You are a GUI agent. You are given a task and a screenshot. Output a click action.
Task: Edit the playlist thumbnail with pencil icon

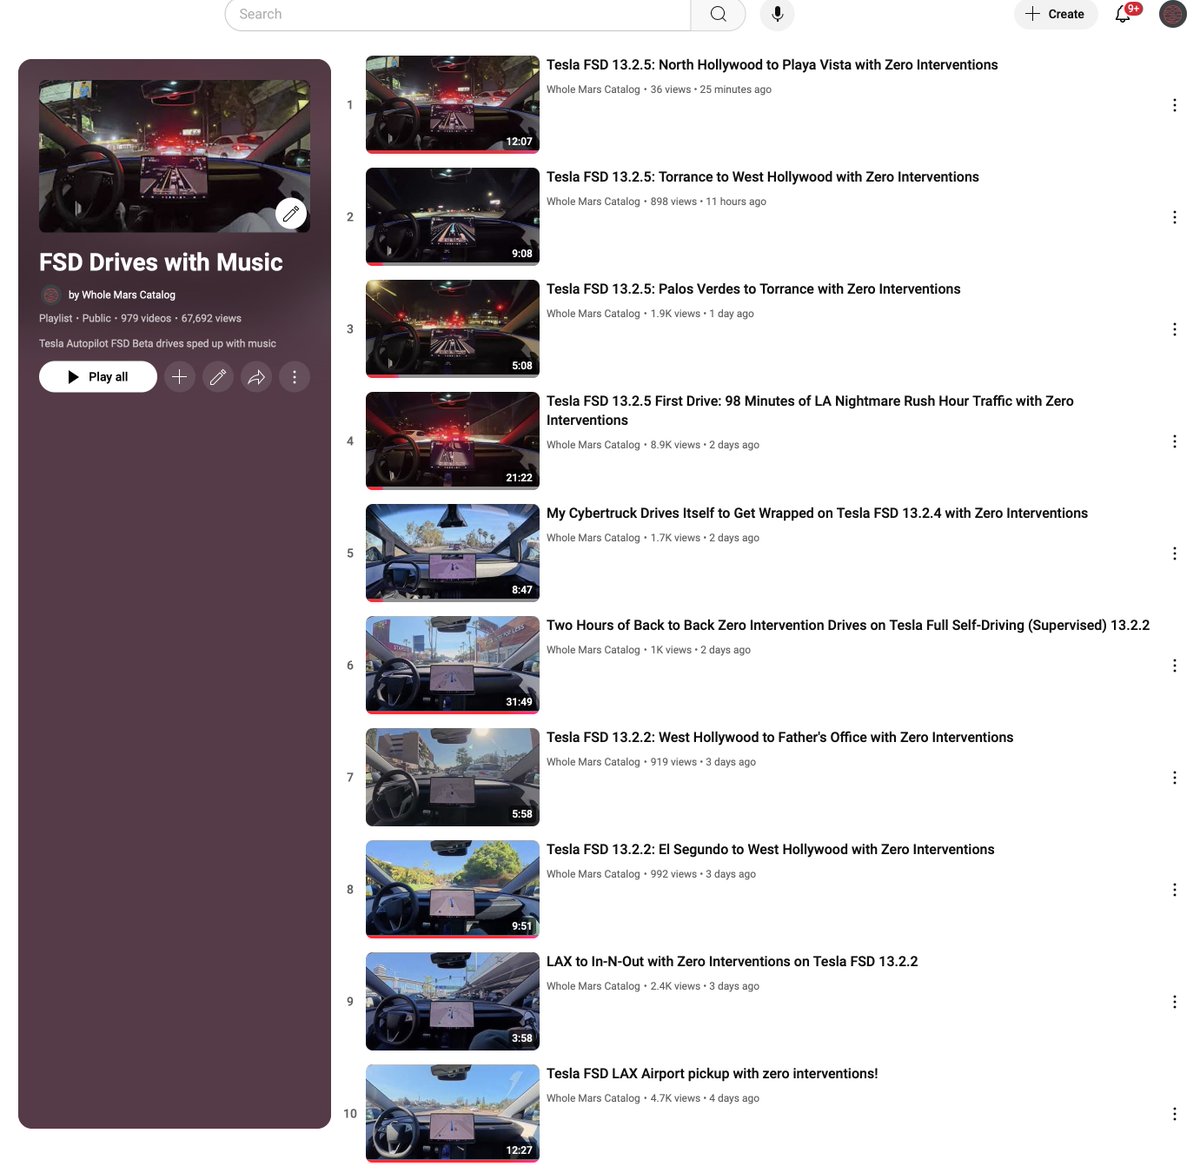pos(290,213)
